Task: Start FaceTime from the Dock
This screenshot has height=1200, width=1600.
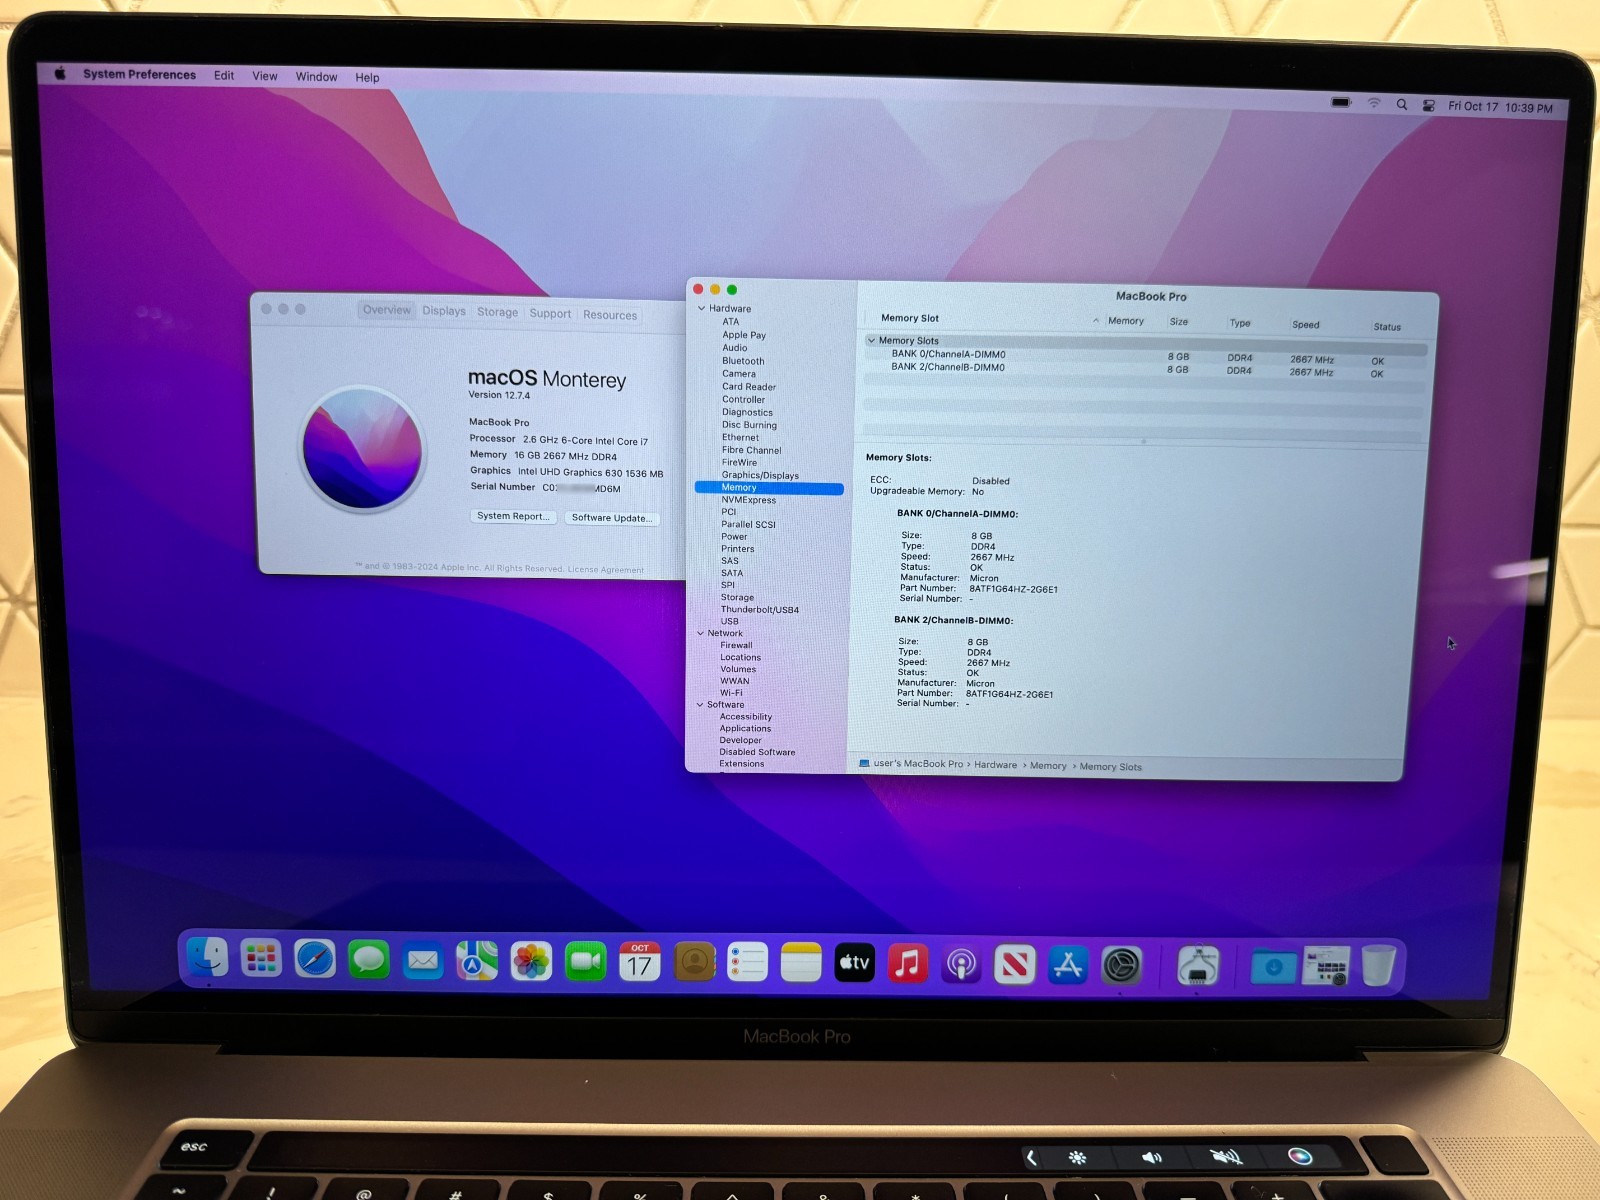Action: click(x=585, y=963)
